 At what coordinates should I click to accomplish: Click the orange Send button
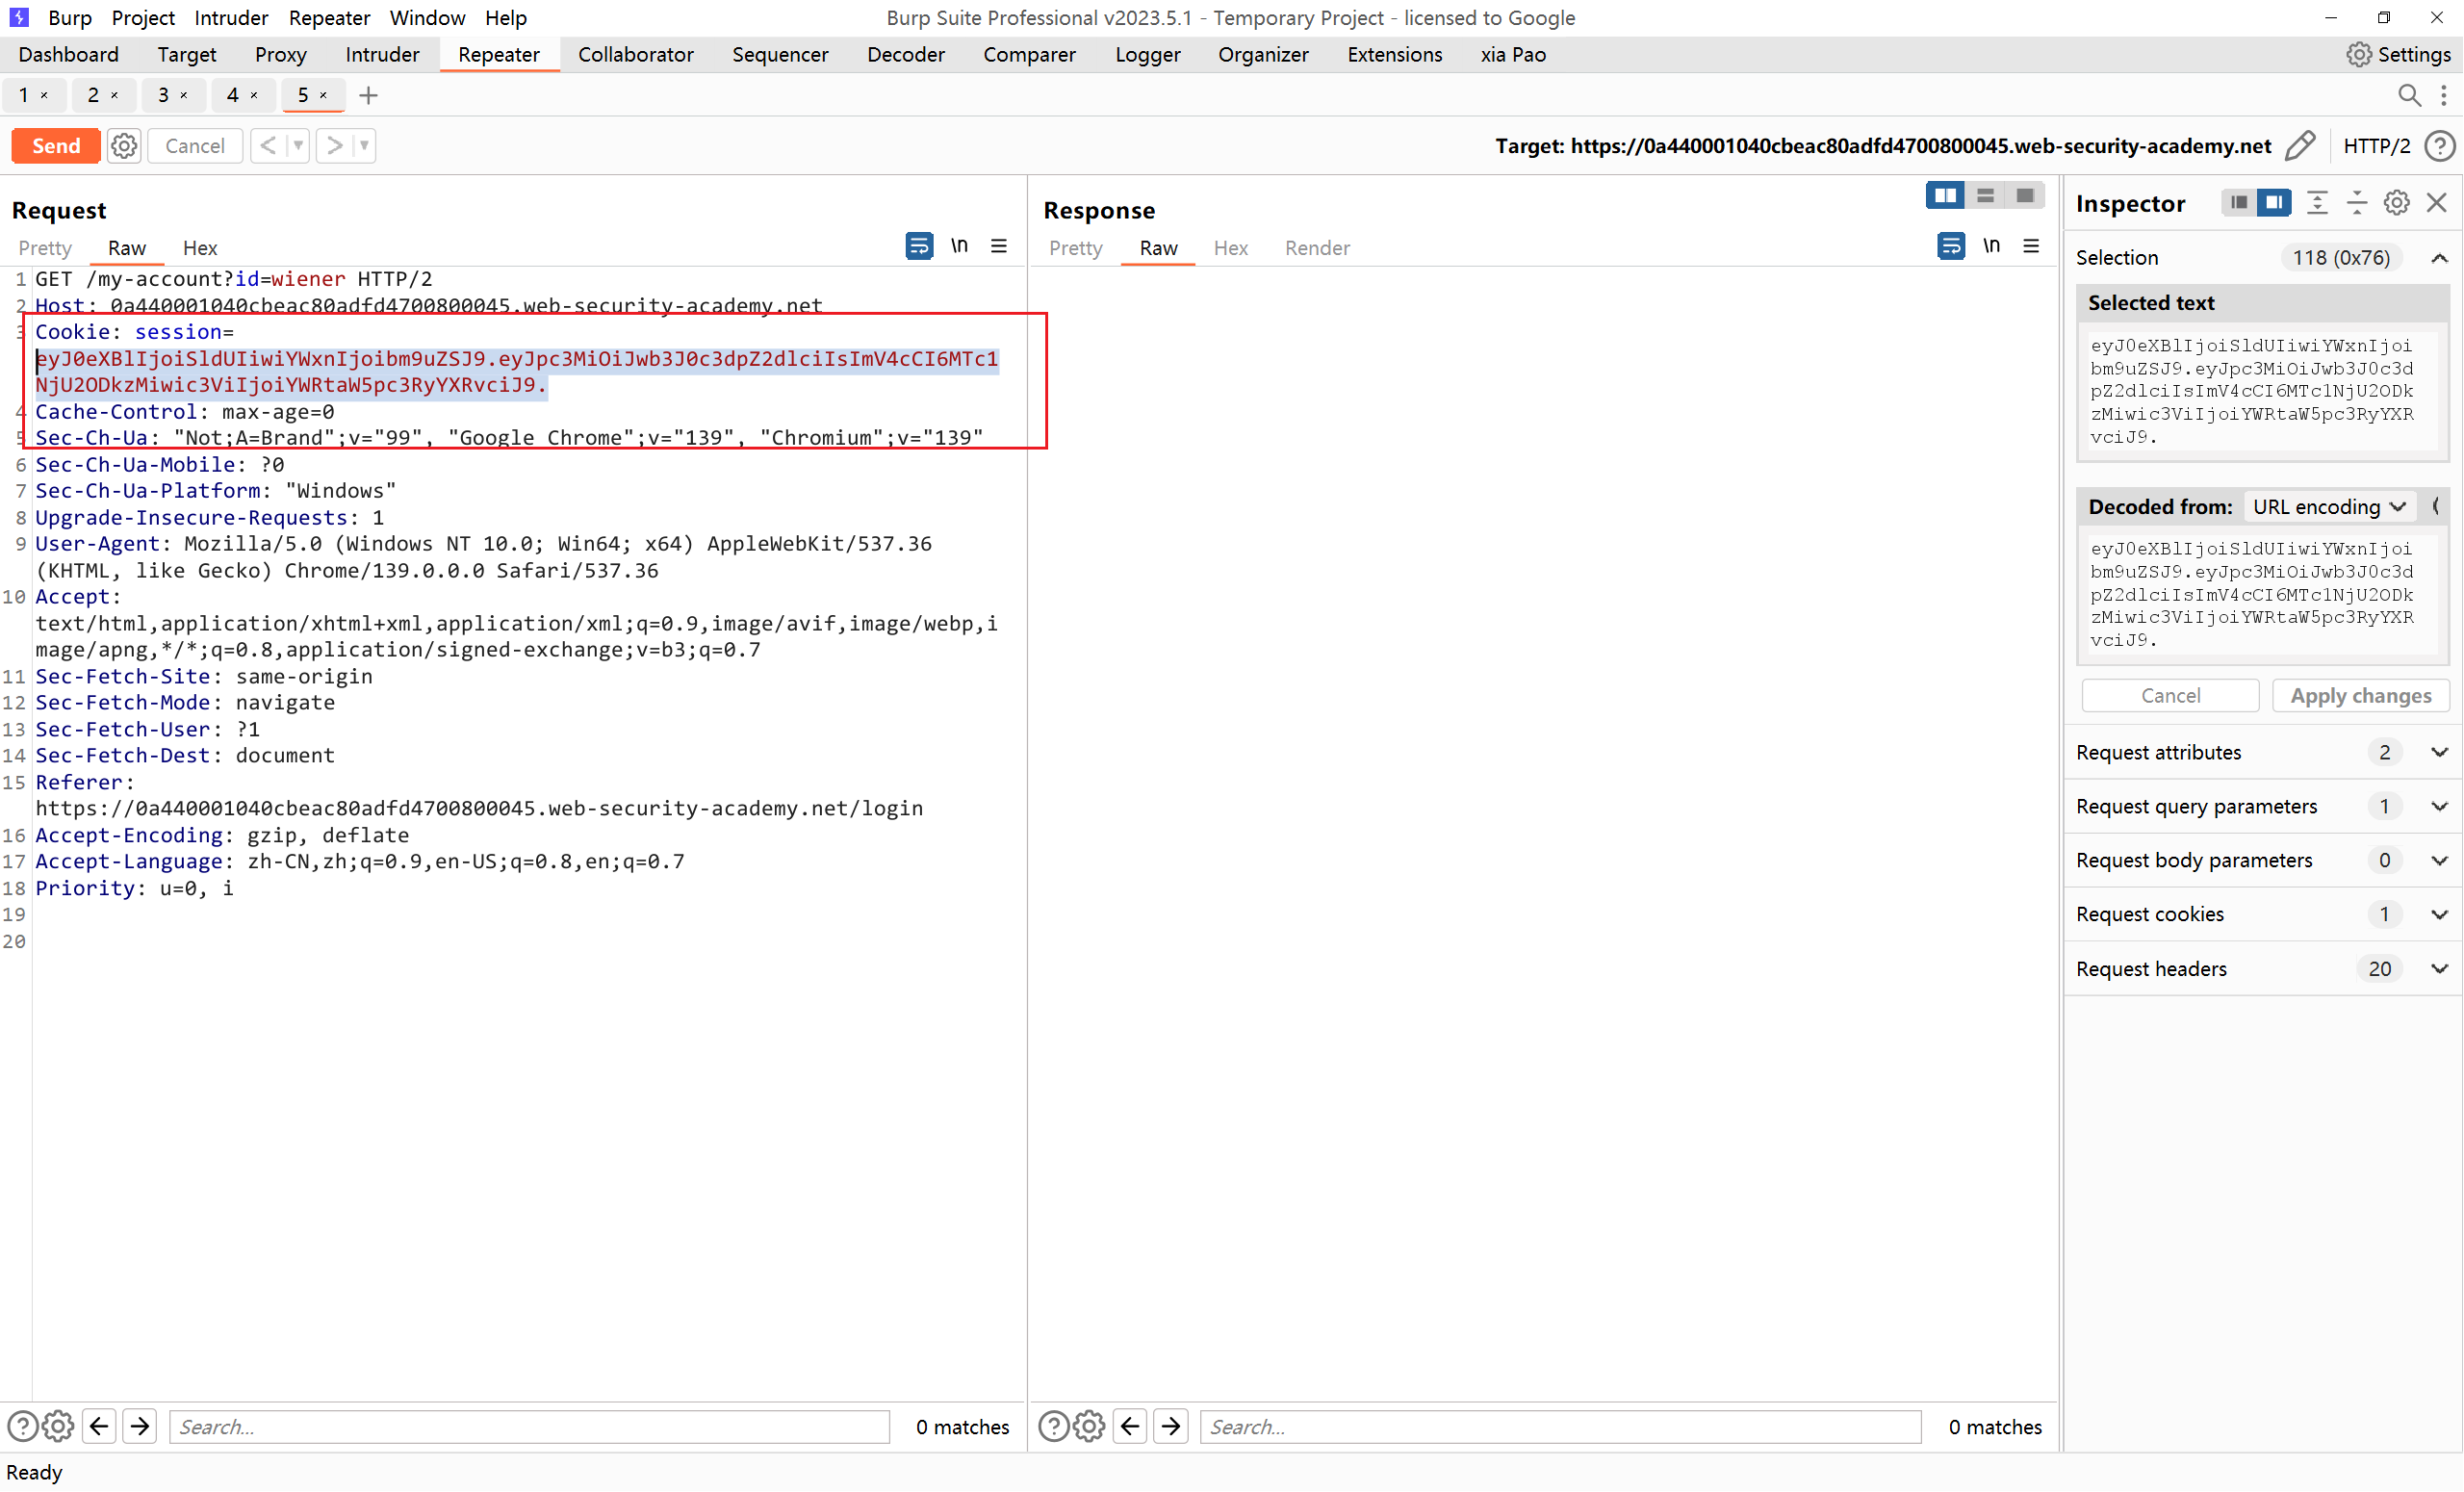click(56, 146)
